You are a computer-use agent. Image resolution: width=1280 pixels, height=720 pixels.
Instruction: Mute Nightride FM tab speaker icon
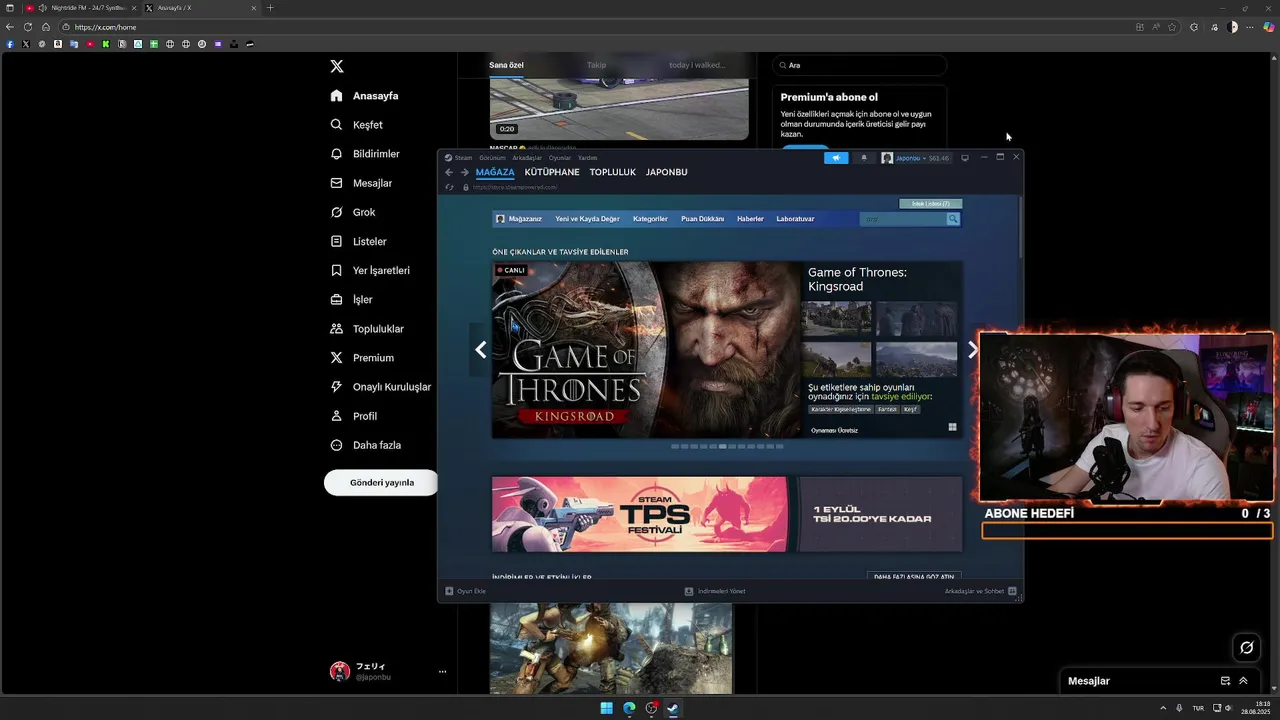pos(43,8)
